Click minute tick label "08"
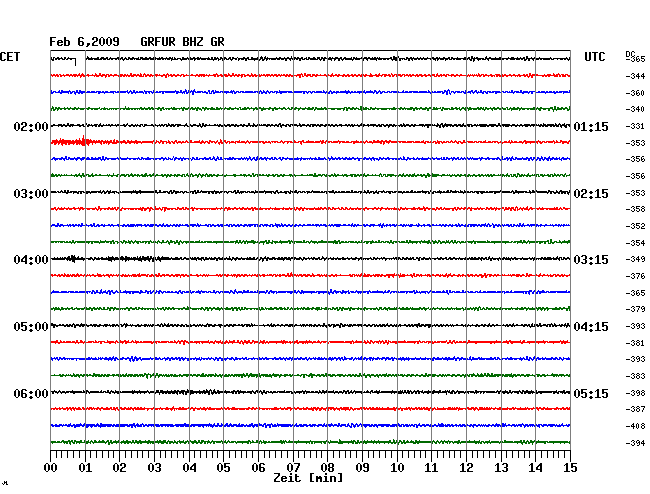Viewport: 650px width, 494px height. tap(327, 468)
